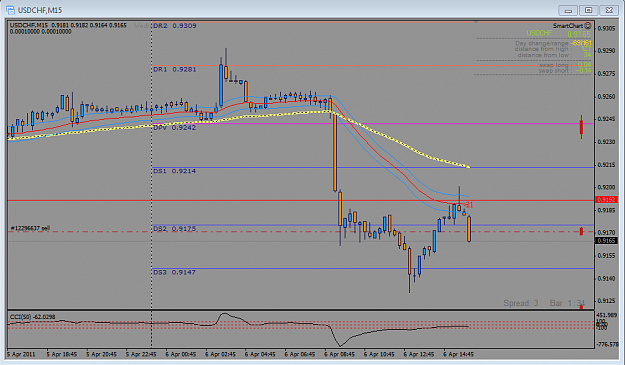This screenshot has width=625, height=365.
Task: Select the DR1 0.9281 resistance label
Action: 175,69
